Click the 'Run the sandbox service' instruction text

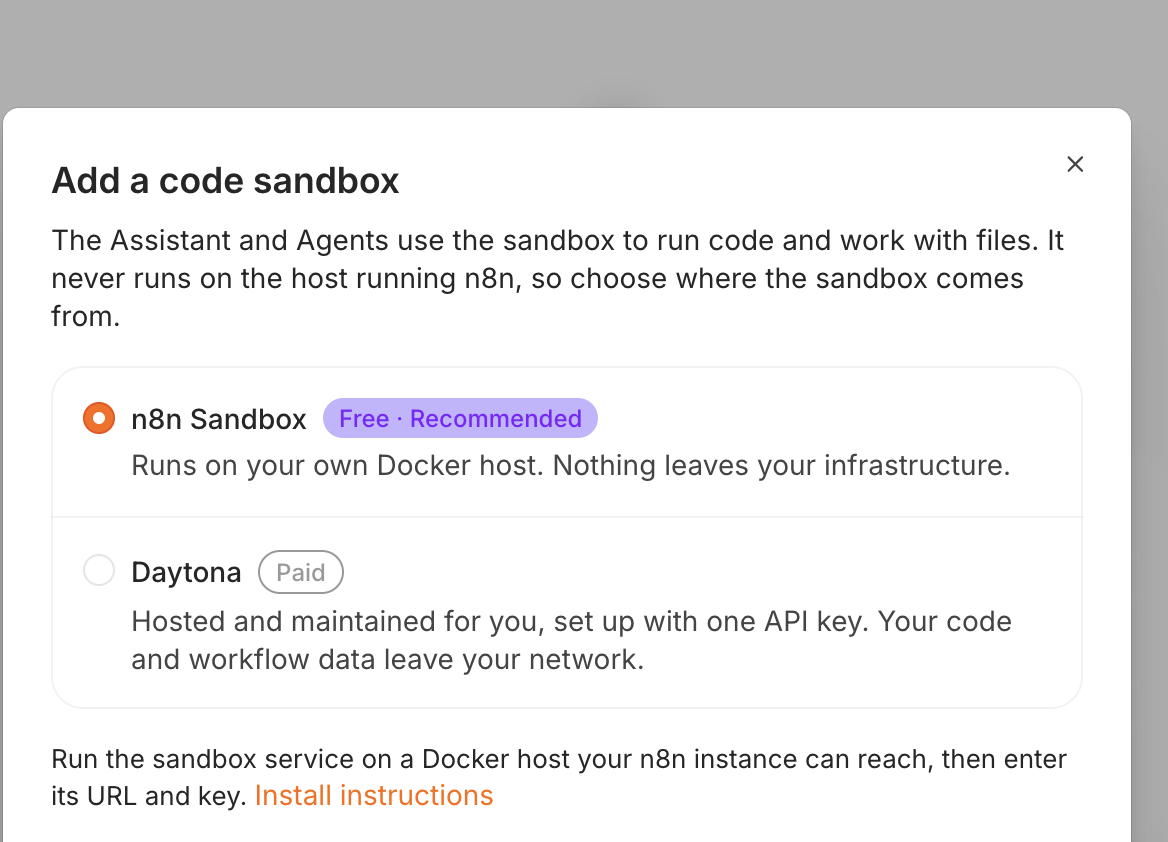pyautogui.click(x=559, y=777)
